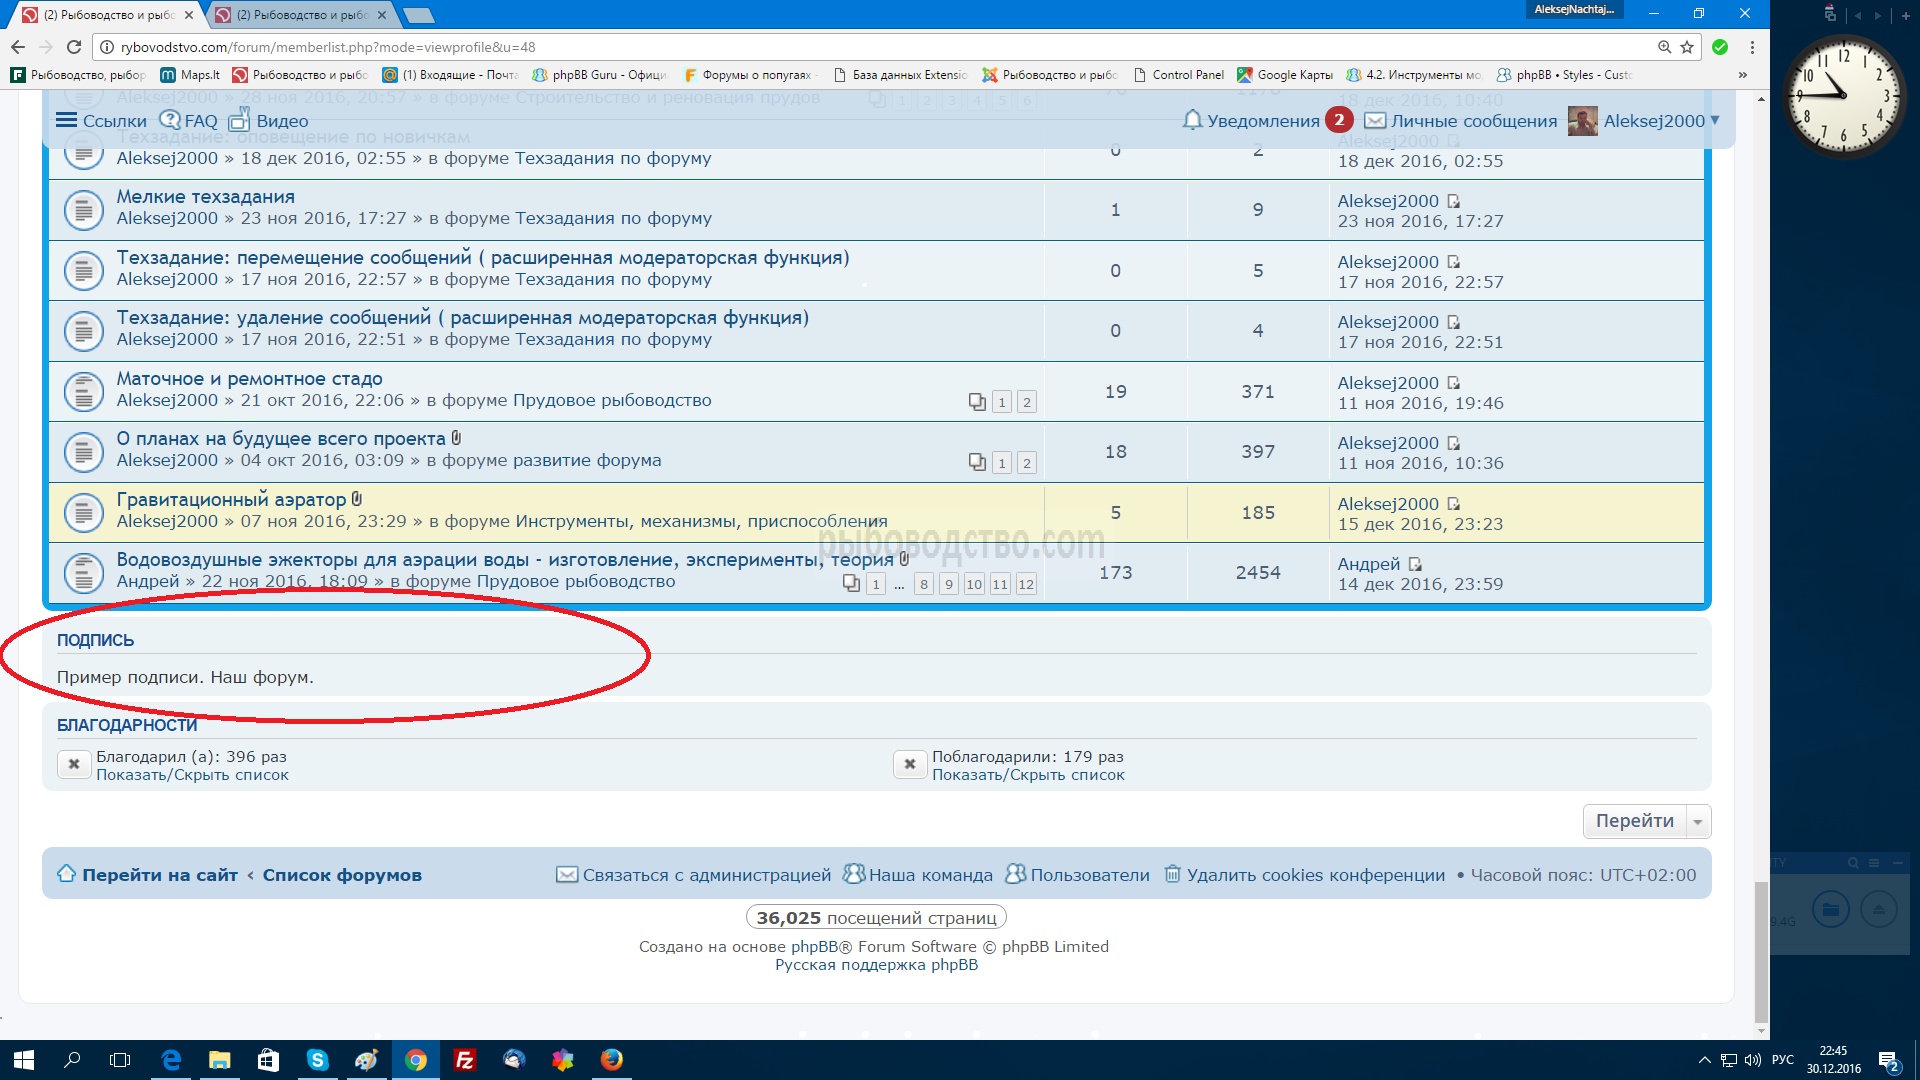The image size is (1920, 1080).
Task: Open dropdown arrow beside Перейти button
Action: [1698, 822]
